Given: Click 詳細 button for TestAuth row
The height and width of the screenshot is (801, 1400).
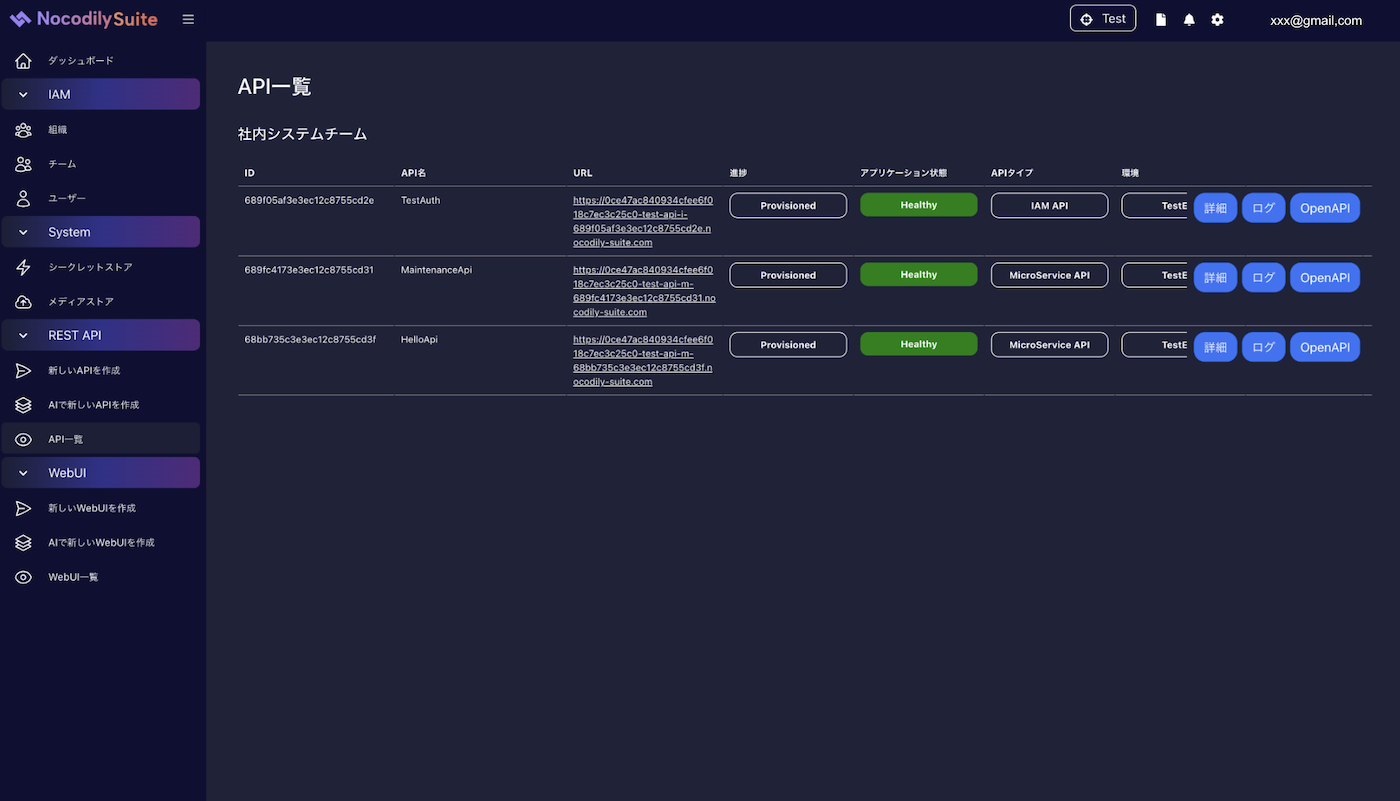Looking at the screenshot, I should tap(1215, 208).
